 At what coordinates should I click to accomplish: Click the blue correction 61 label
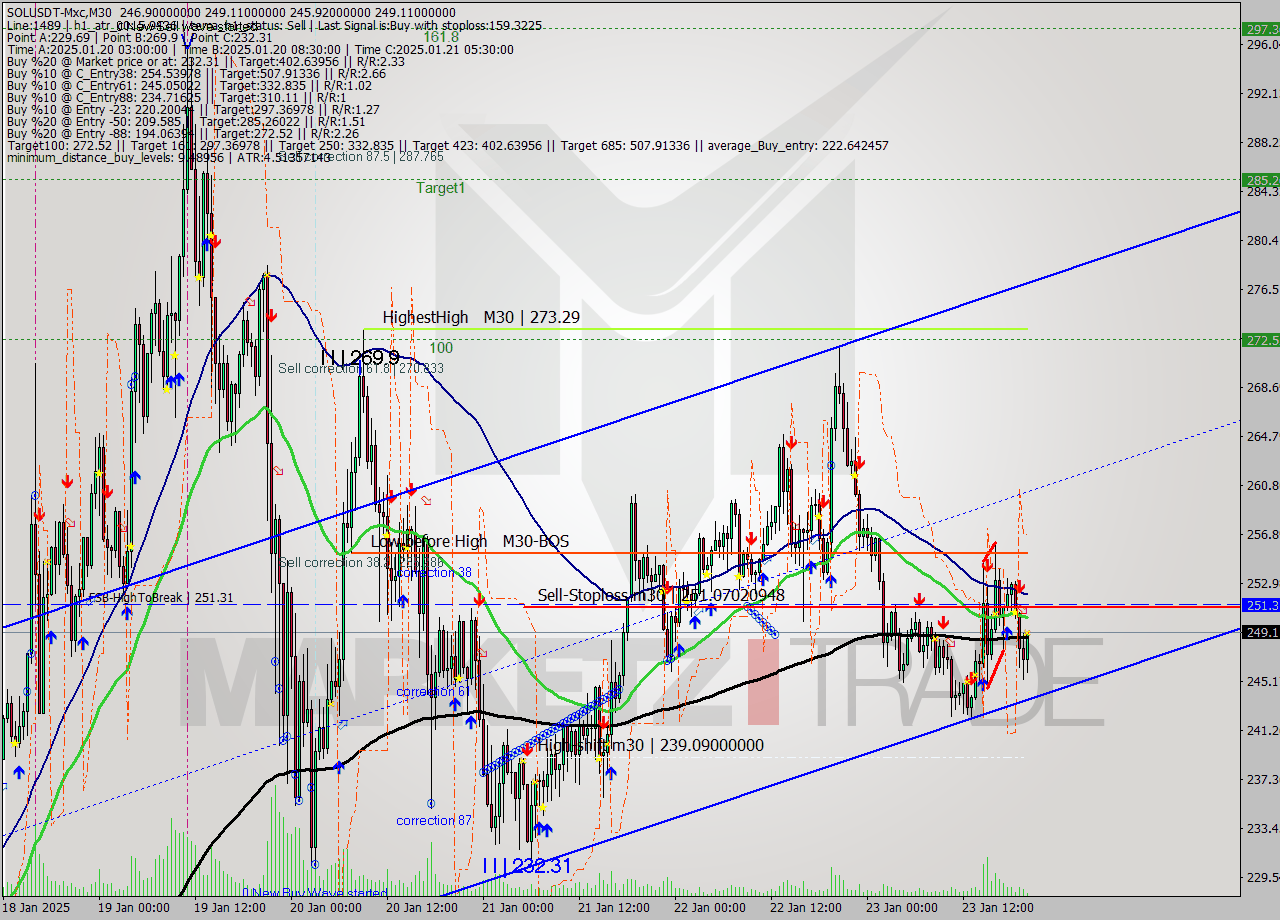coord(433,692)
